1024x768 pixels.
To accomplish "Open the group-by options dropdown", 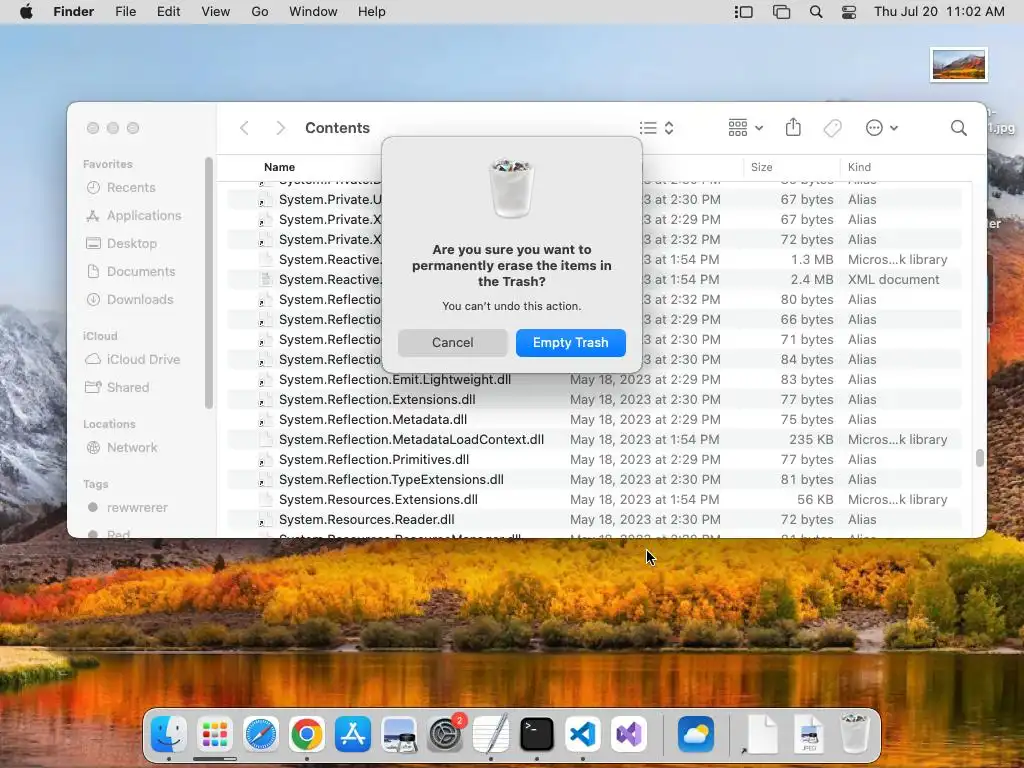I will (x=745, y=128).
